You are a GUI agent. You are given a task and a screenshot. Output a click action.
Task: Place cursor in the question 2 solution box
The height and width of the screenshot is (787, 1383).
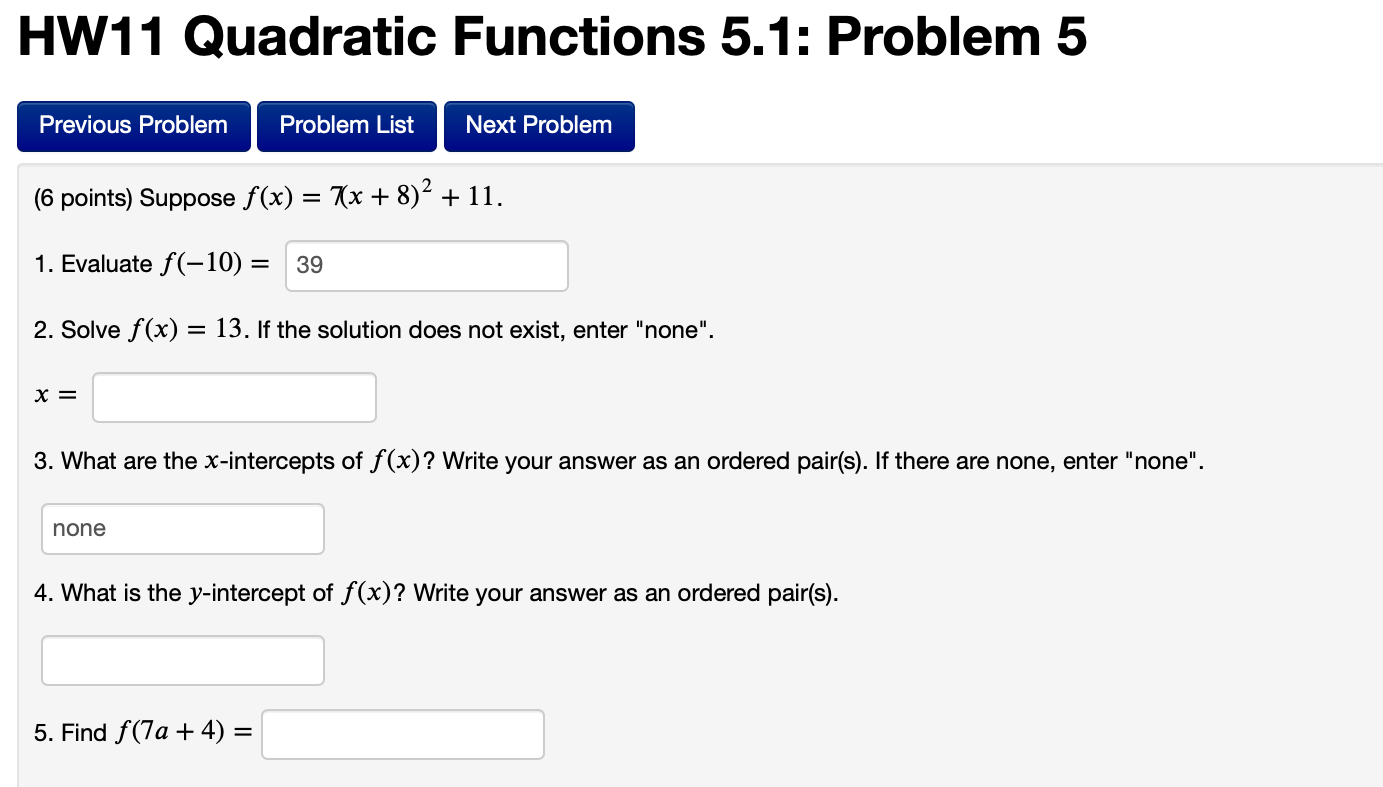point(234,397)
